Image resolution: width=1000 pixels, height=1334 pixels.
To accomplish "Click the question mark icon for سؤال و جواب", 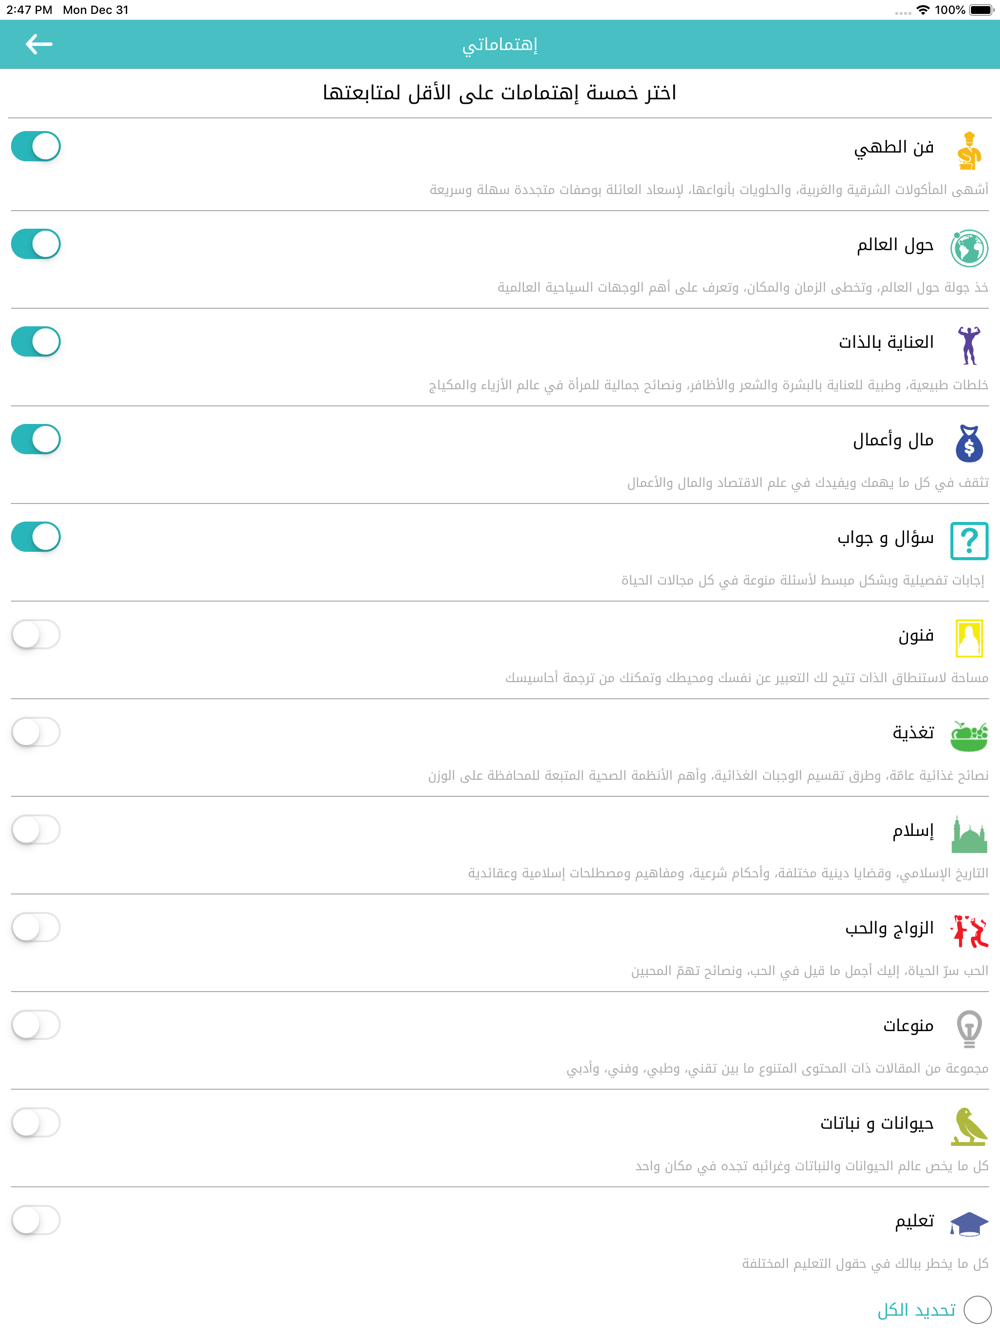I will 968,540.
